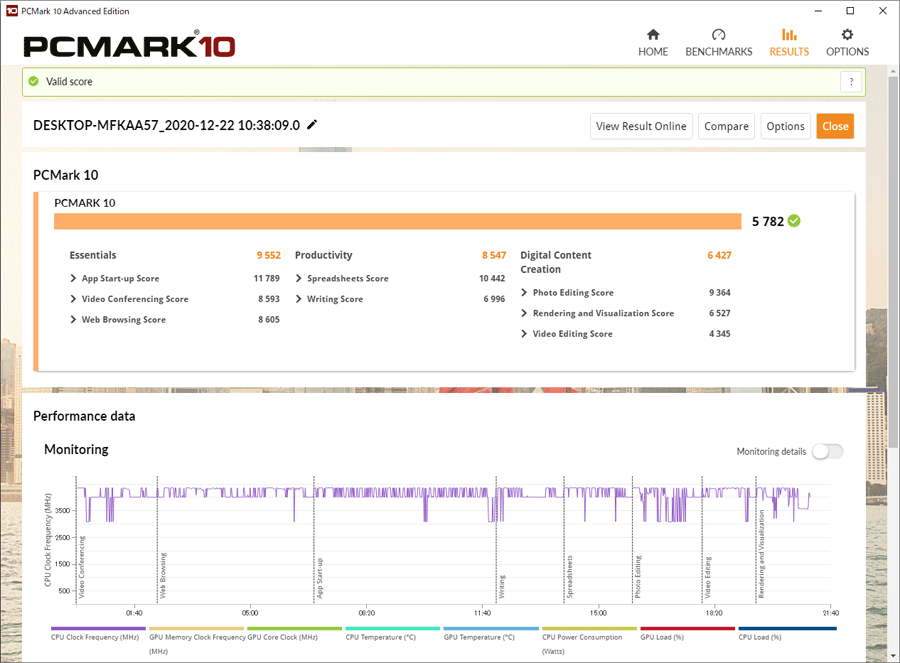Open the Results tab
The image size is (900, 663).
pyautogui.click(x=789, y=43)
